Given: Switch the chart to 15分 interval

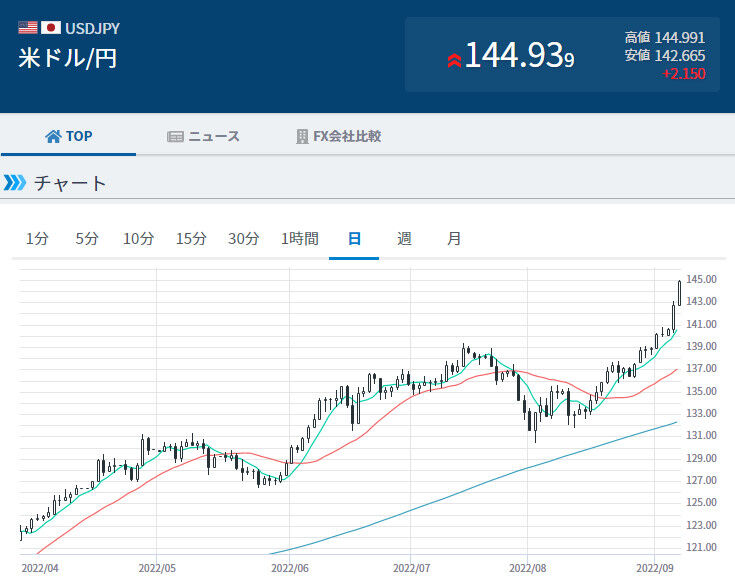Looking at the screenshot, I should [x=191, y=239].
